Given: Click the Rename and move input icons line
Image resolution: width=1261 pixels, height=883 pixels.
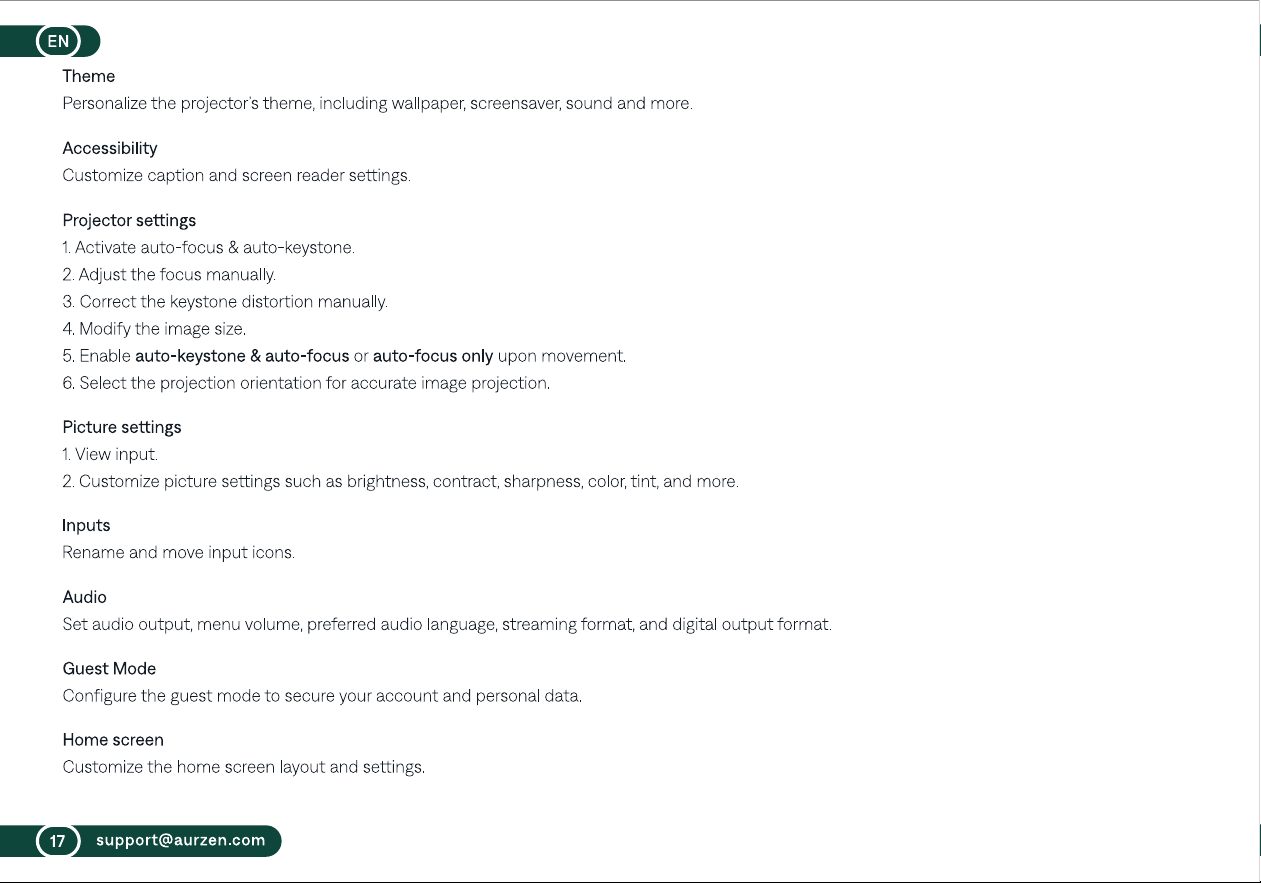Looking at the screenshot, I should click(178, 553).
